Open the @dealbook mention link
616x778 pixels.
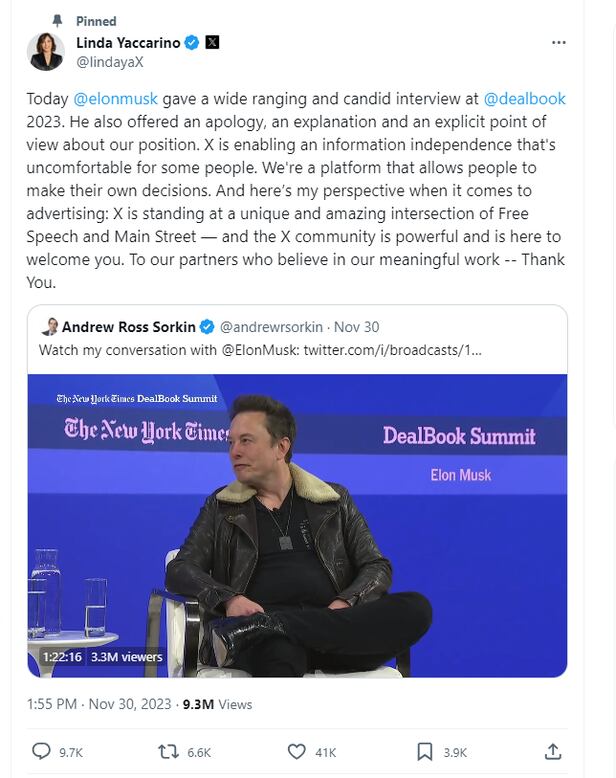click(x=524, y=99)
